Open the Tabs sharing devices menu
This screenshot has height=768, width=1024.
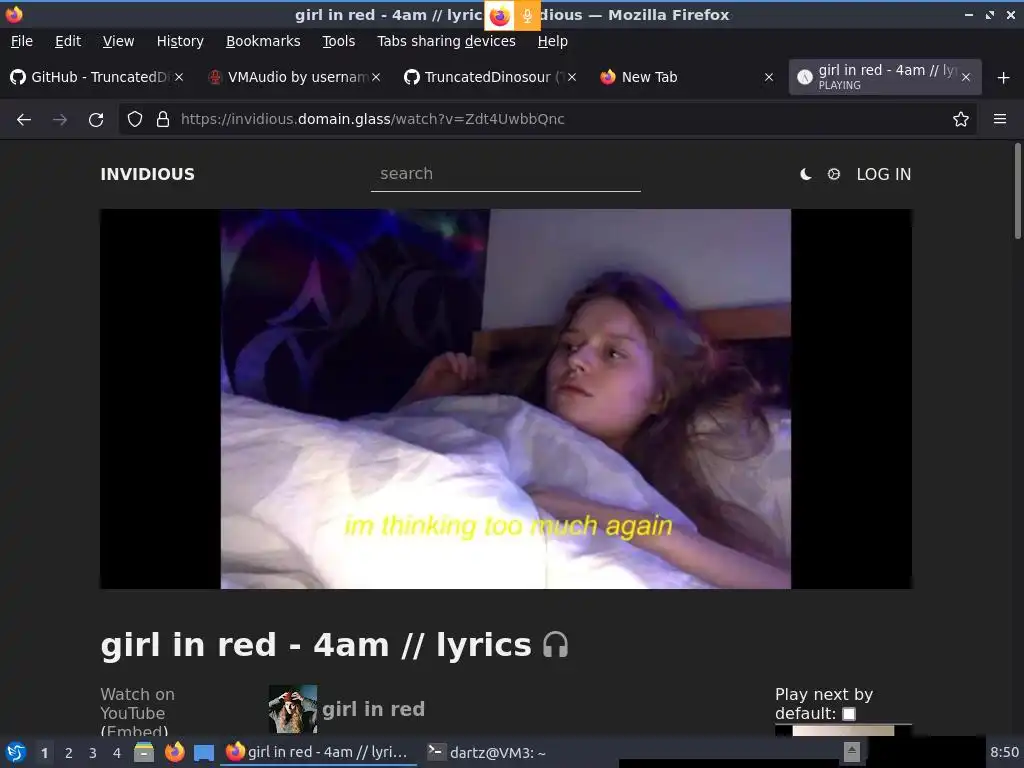click(x=446, y=41)
